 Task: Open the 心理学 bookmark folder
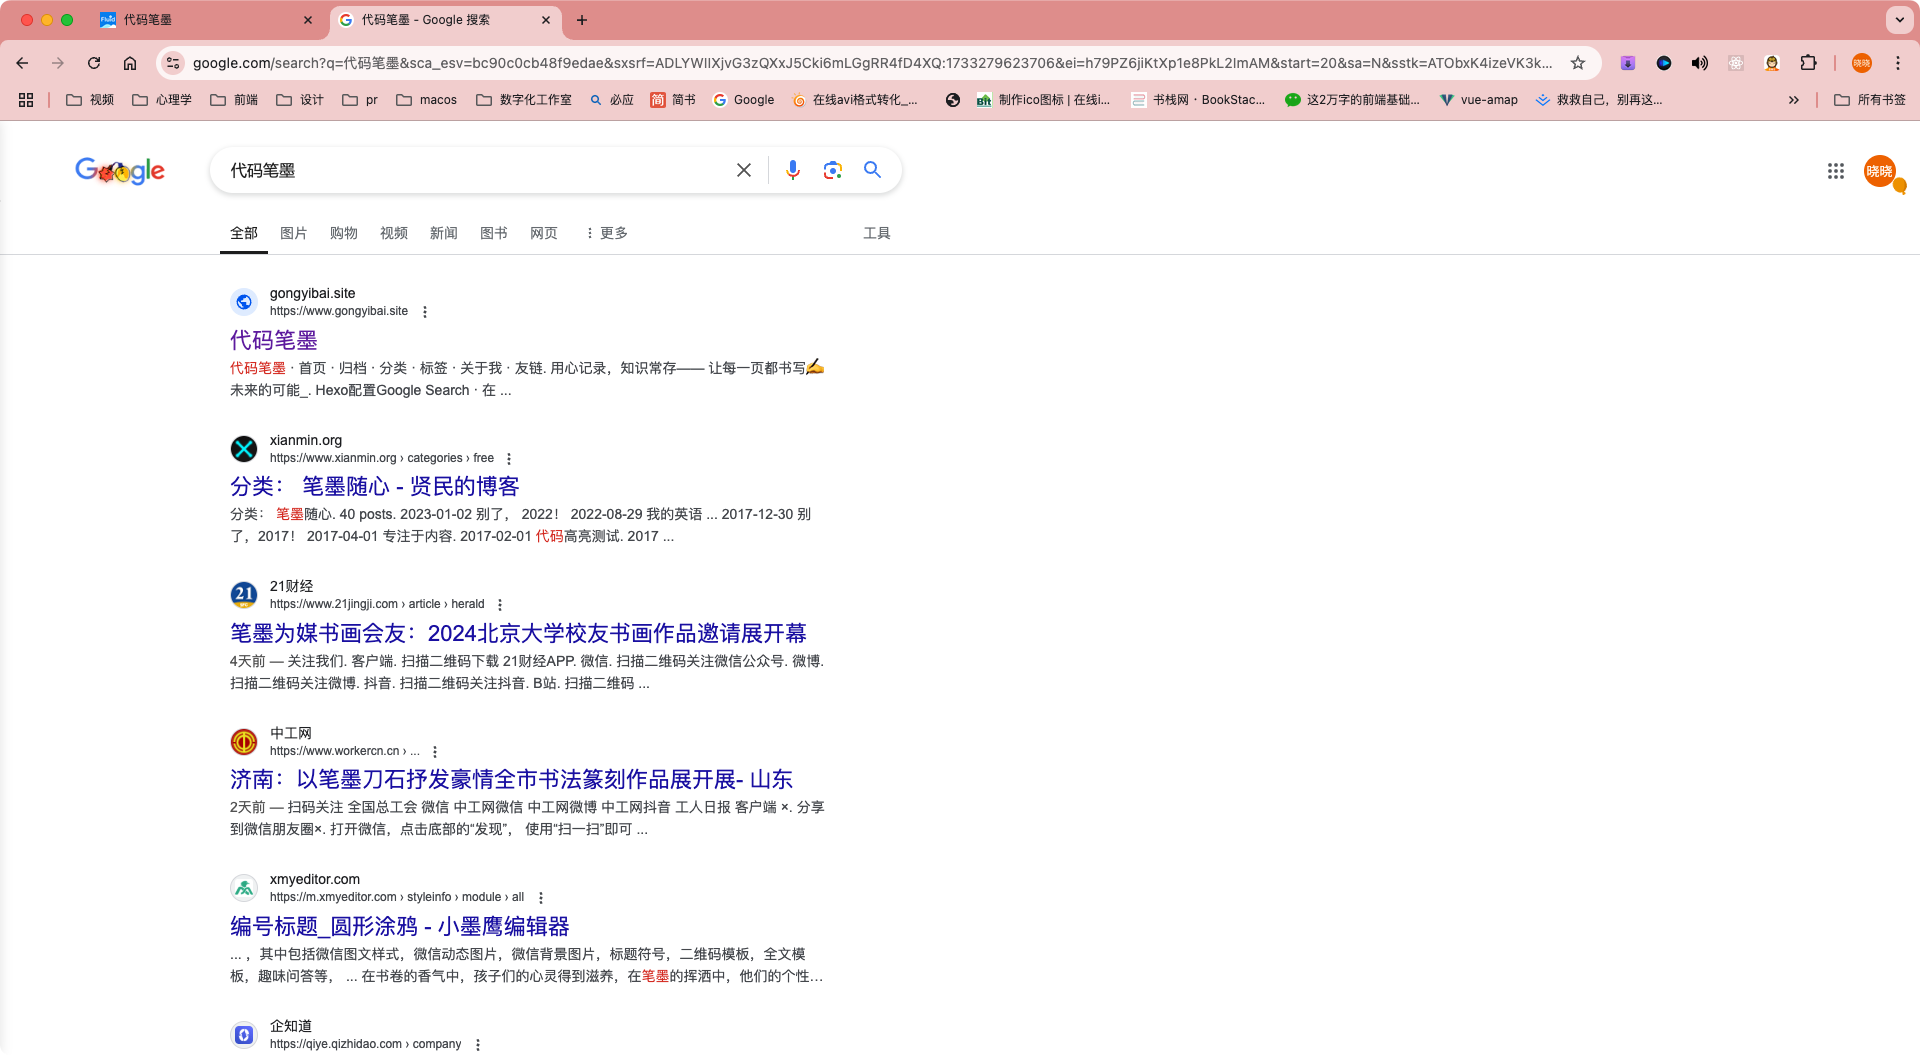(x=162, y=100)
